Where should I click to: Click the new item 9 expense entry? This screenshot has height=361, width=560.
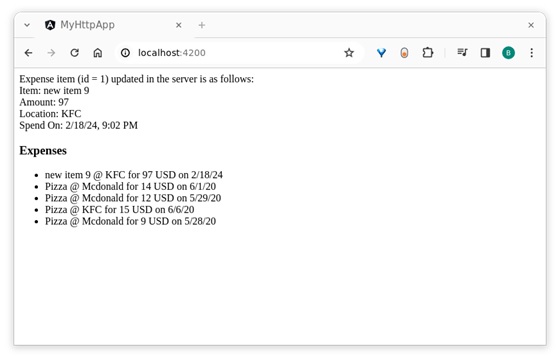(x=134, y=175)
